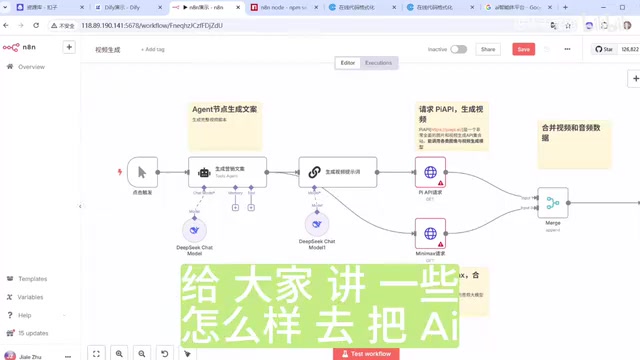Open the workflow history icon beside Save

point(547,49)
